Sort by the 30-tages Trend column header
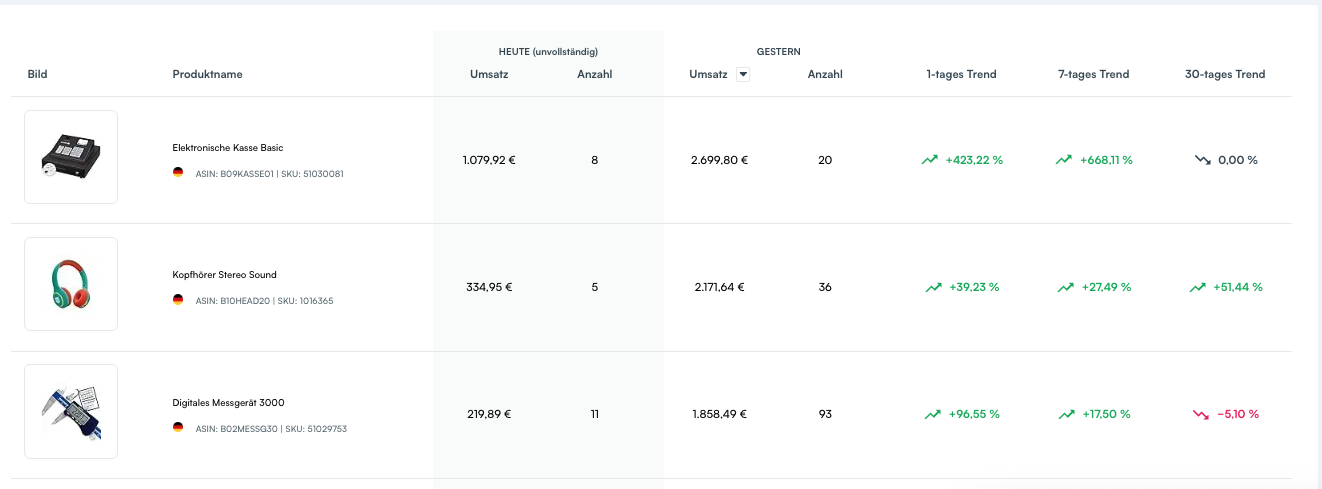Image resolution: width=1322 pixels, height=489 pixels. click(x=1225, y=74)
